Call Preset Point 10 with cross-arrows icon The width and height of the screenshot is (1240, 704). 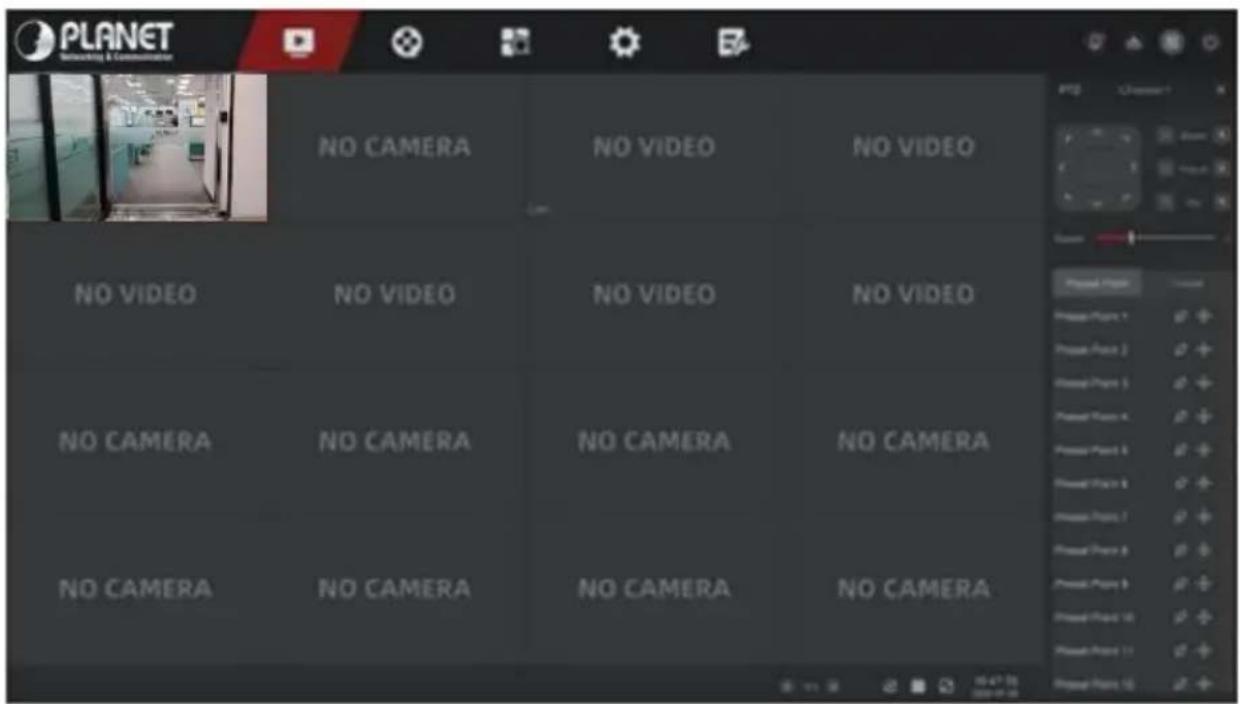(x=1204, y=617)
